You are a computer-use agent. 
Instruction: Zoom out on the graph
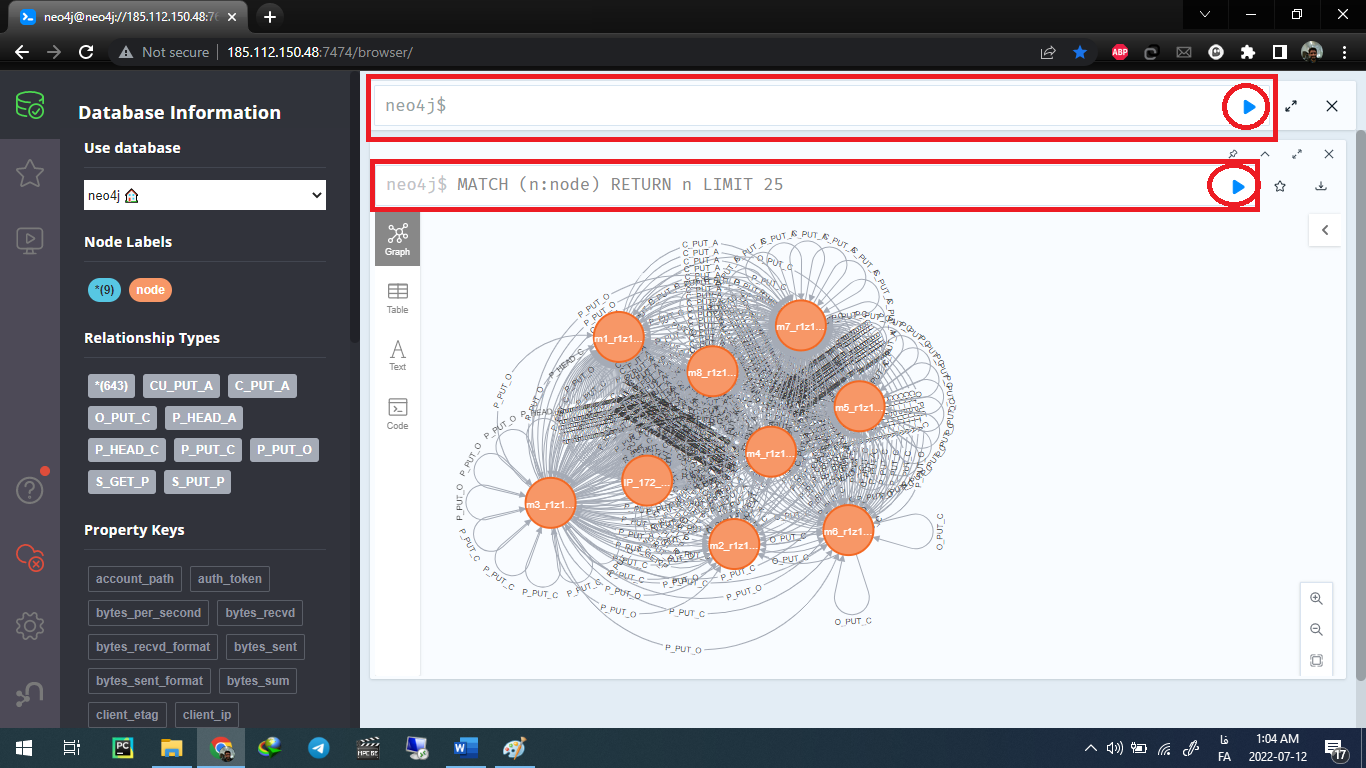click(1316, 630)
